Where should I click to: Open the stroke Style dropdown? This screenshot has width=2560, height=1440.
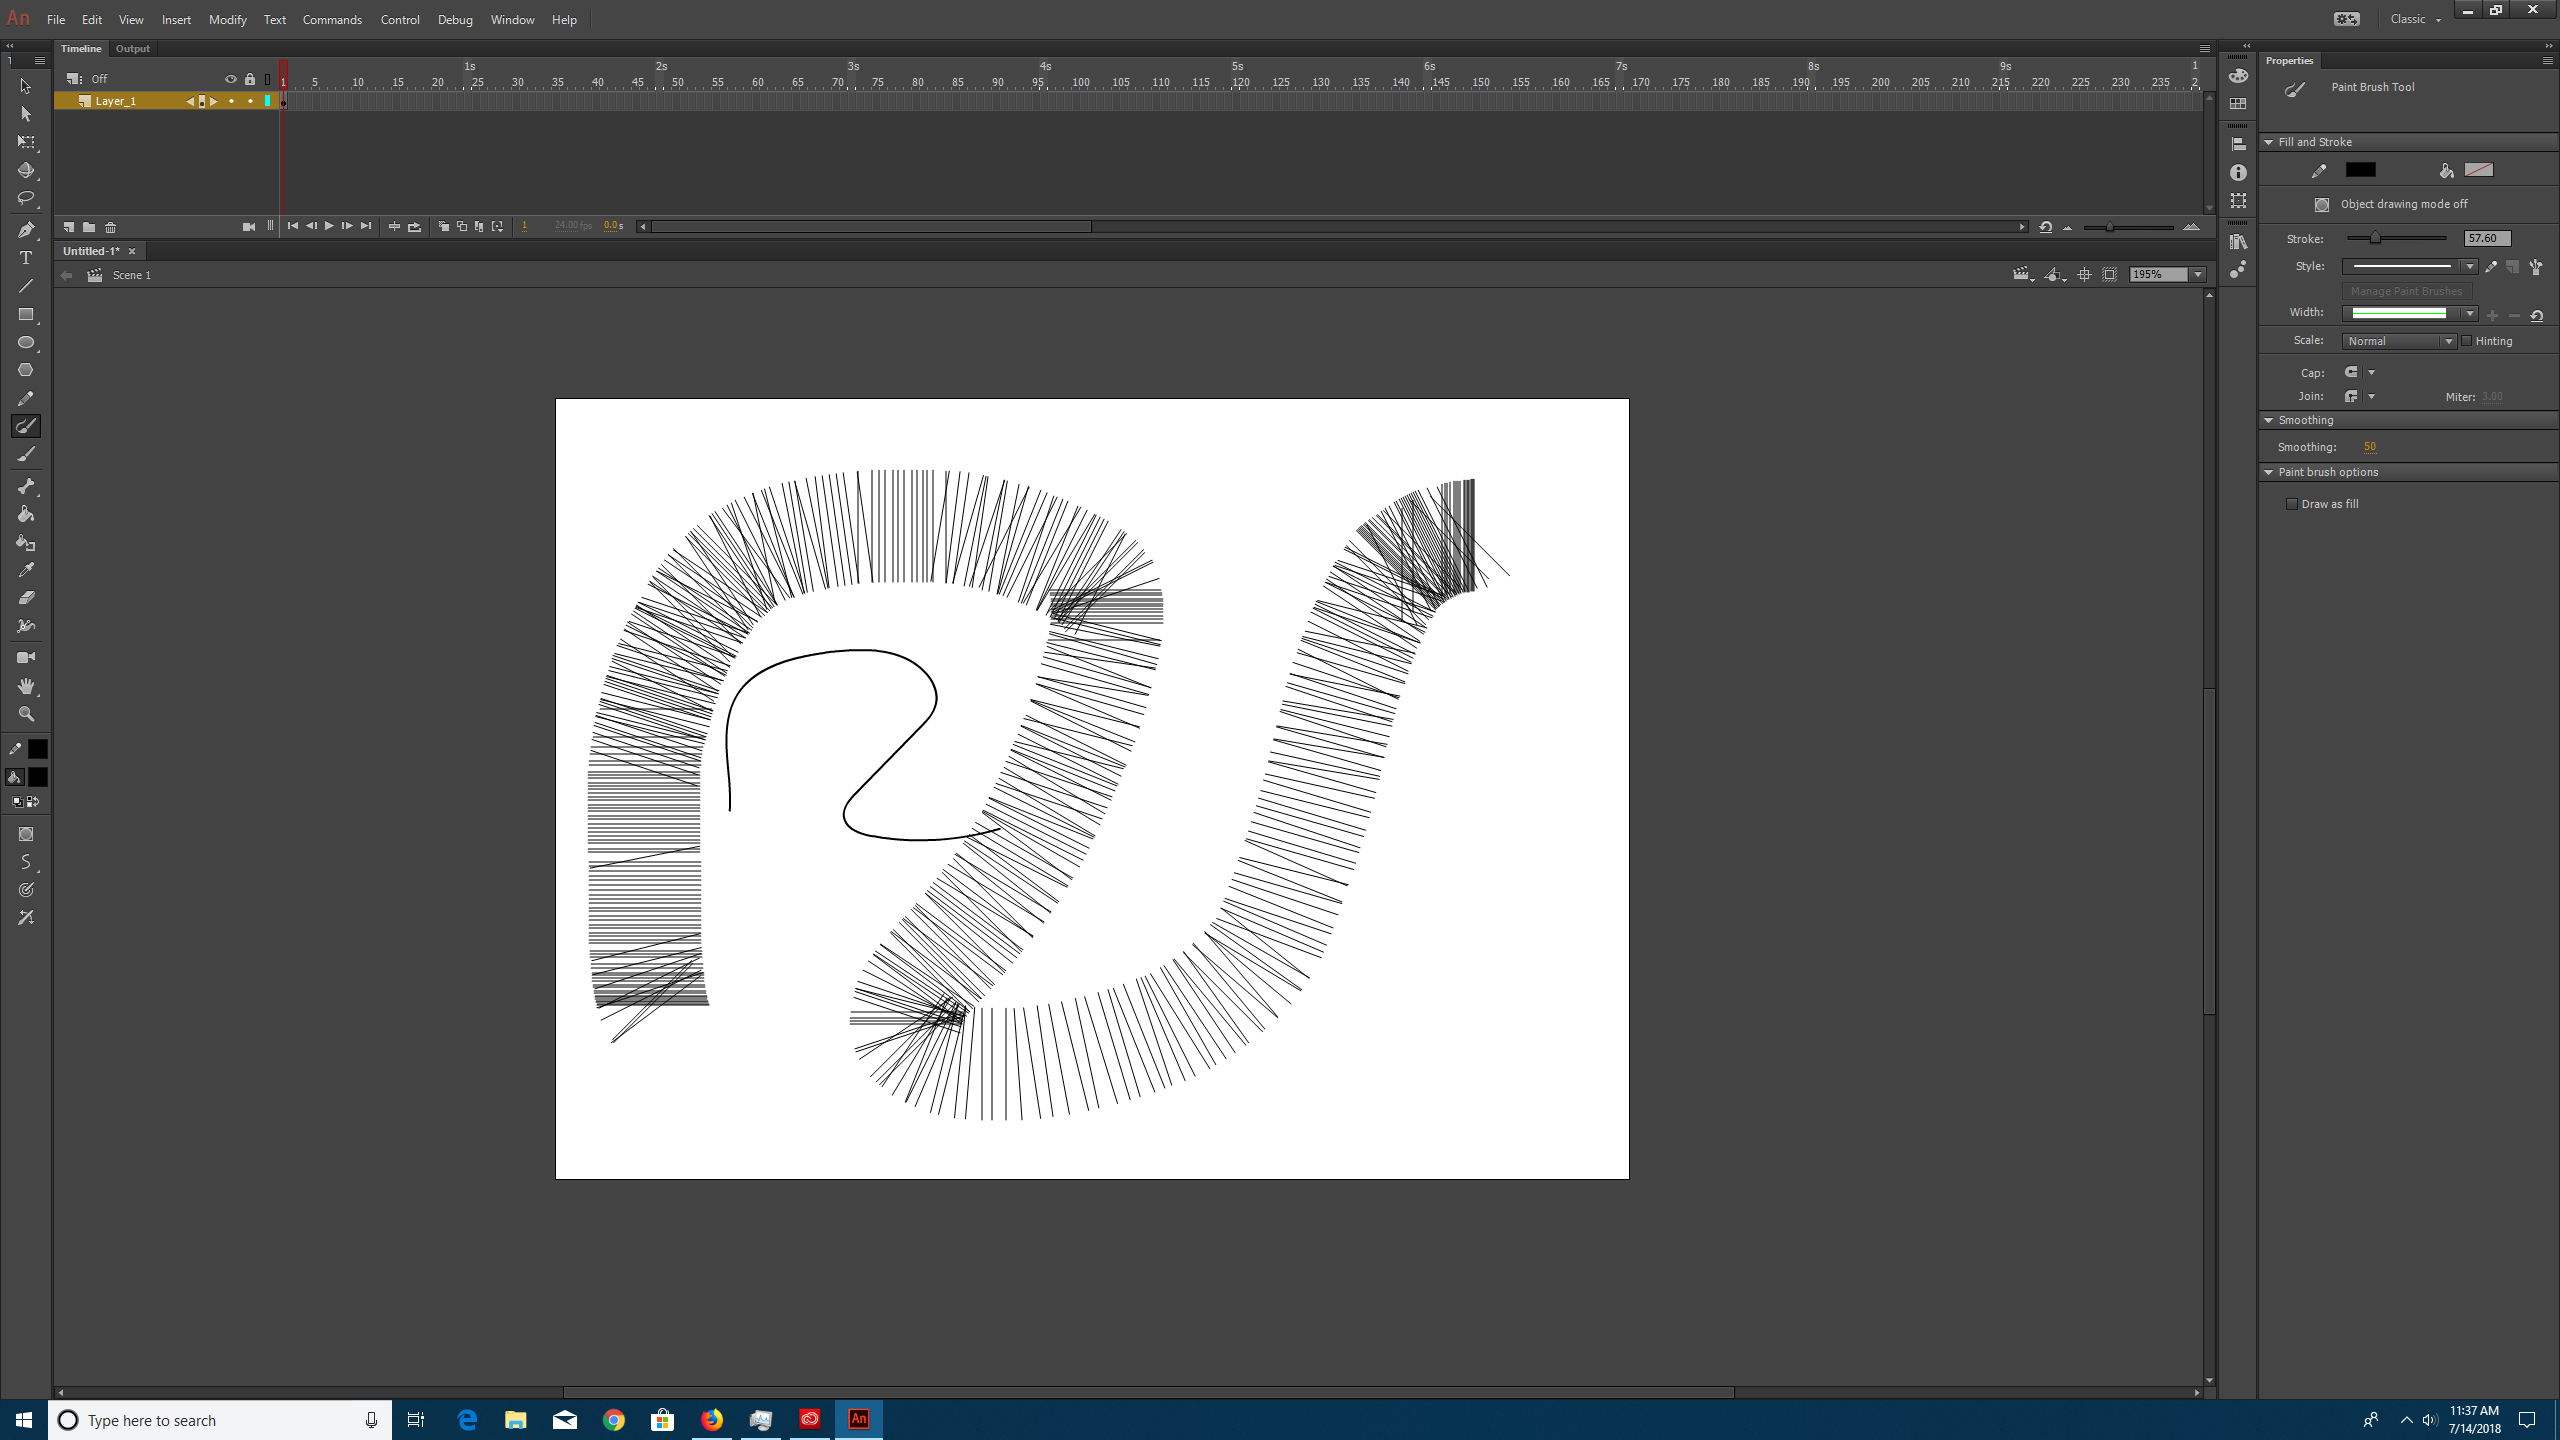2408,266
